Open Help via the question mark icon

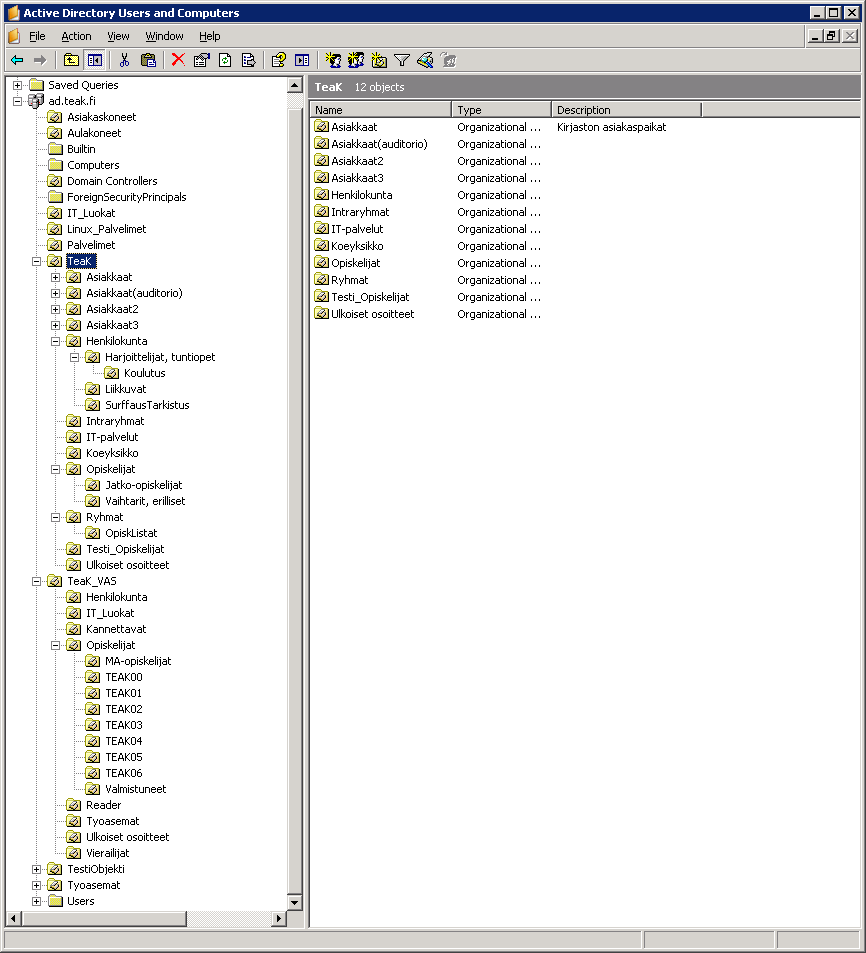click(279, 60)
